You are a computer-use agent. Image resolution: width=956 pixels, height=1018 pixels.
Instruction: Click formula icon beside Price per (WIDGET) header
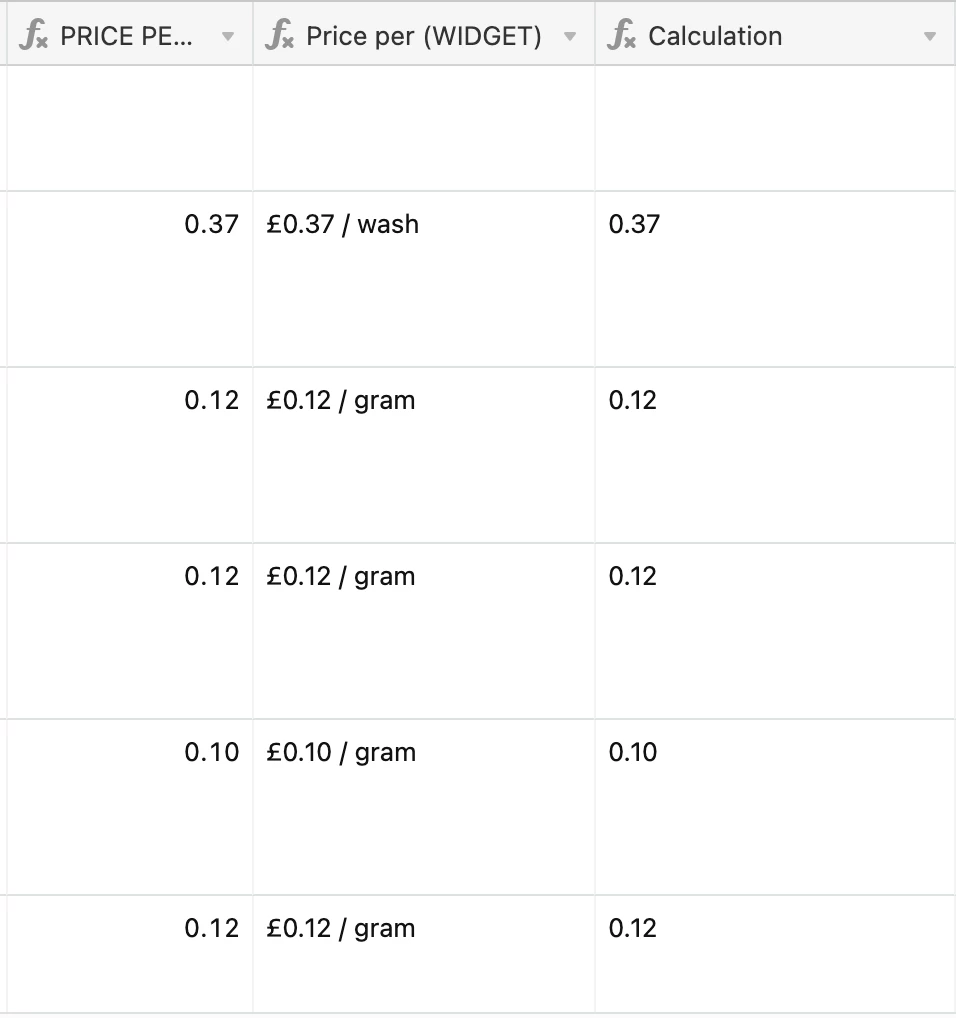click(279, 35)
